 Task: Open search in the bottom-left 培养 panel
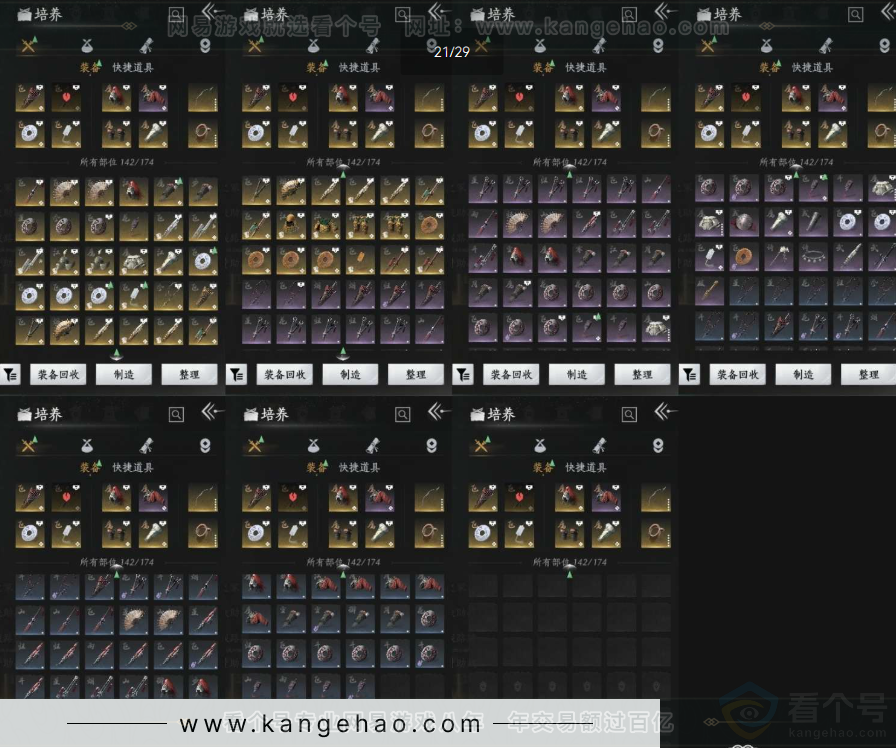click(176, 414)
